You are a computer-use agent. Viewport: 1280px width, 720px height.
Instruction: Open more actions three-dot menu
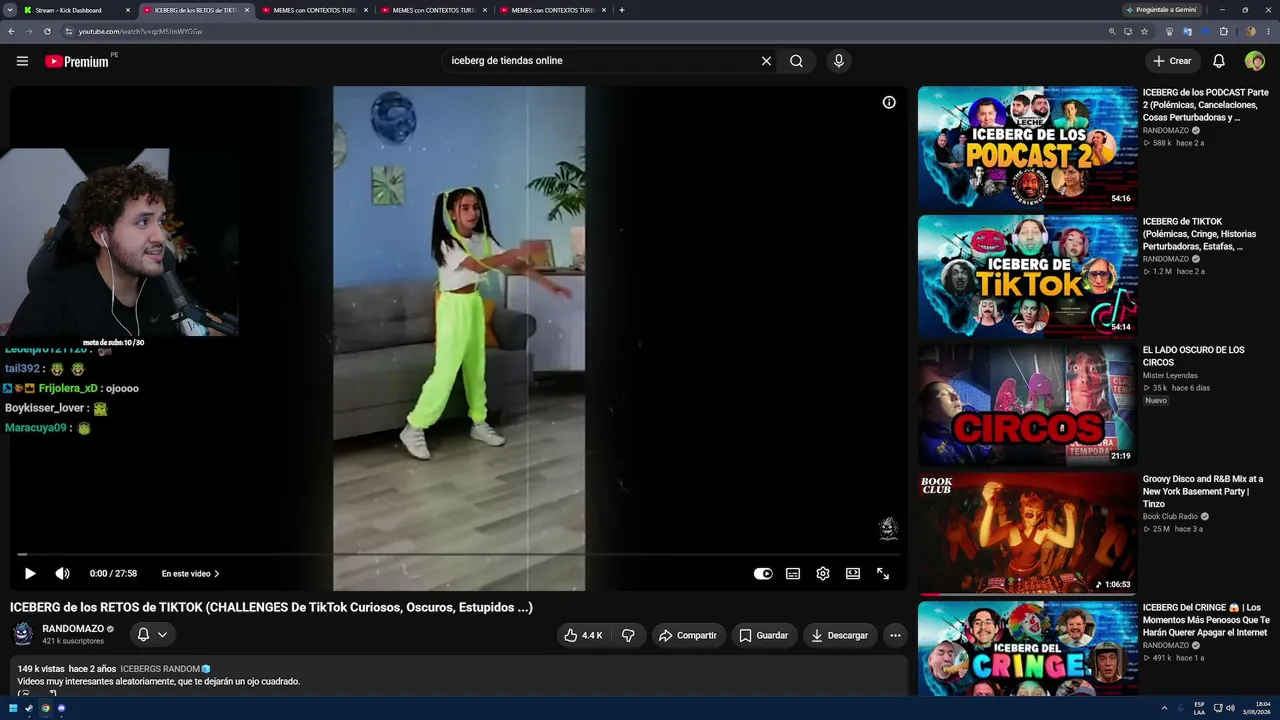coord(895,635)
